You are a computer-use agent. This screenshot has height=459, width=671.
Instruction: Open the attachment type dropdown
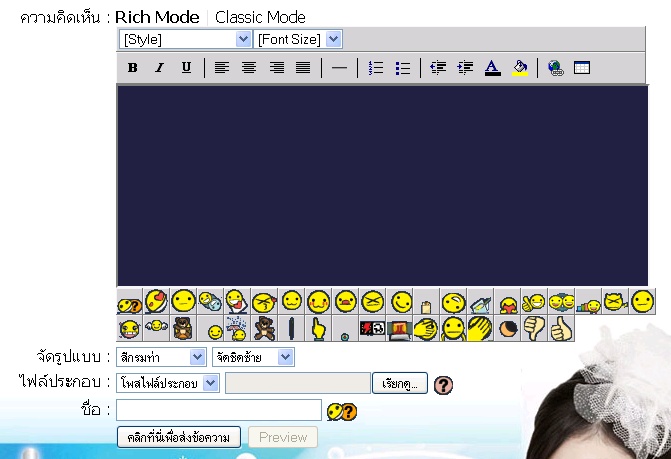point(168,383)
